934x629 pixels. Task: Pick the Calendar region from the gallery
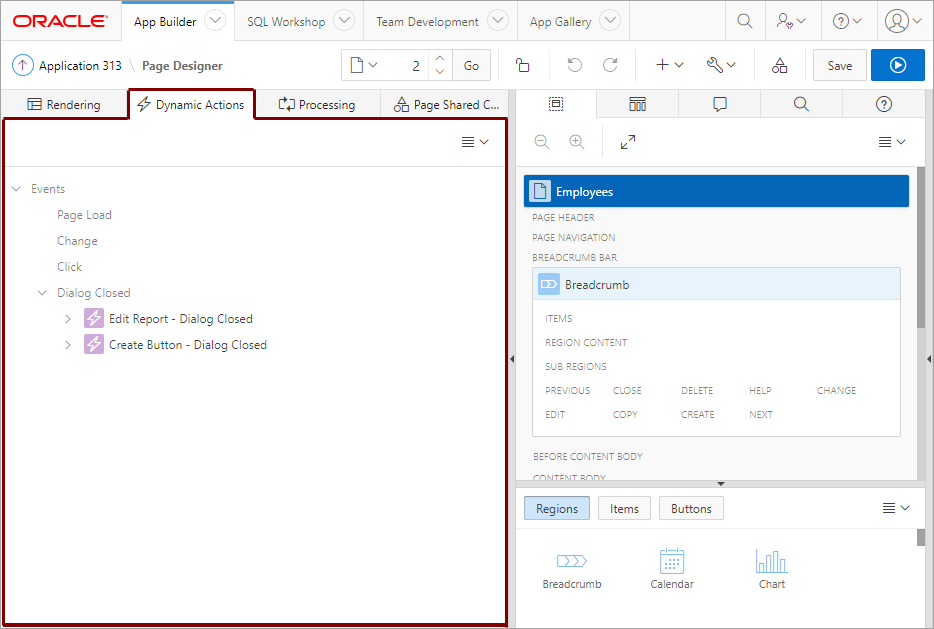click(672, 569)
